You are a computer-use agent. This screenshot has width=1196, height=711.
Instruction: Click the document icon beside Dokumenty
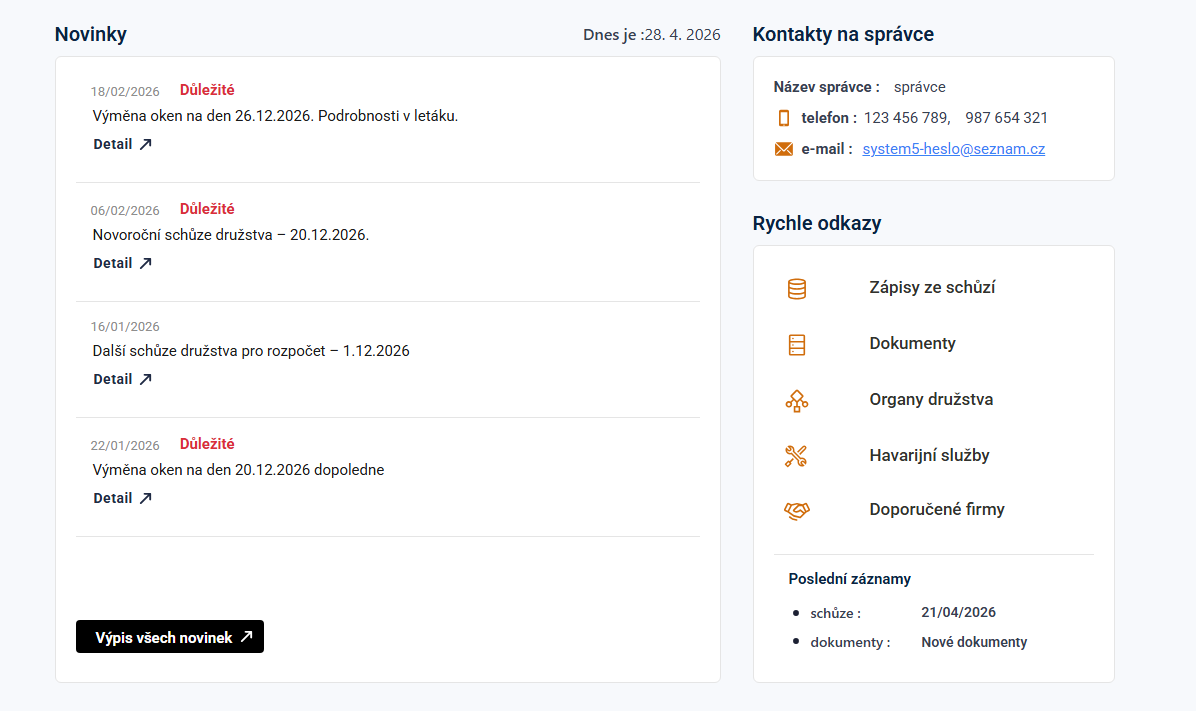coord(796,345)
